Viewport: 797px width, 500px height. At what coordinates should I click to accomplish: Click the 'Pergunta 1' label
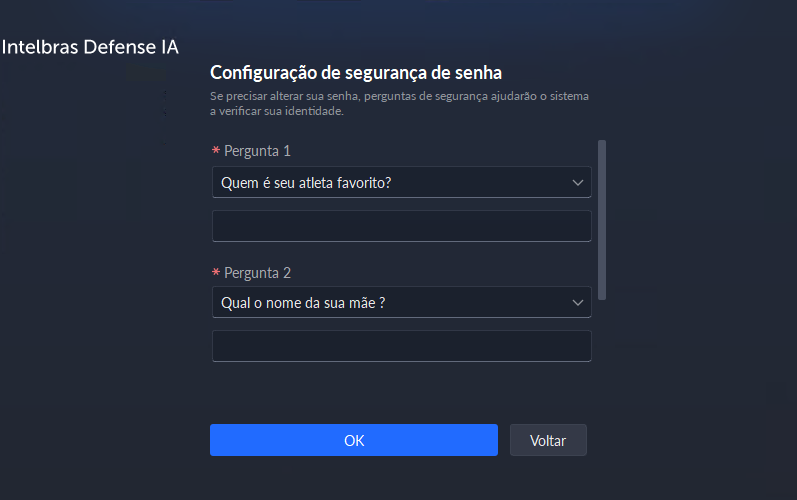click(257, 152)
